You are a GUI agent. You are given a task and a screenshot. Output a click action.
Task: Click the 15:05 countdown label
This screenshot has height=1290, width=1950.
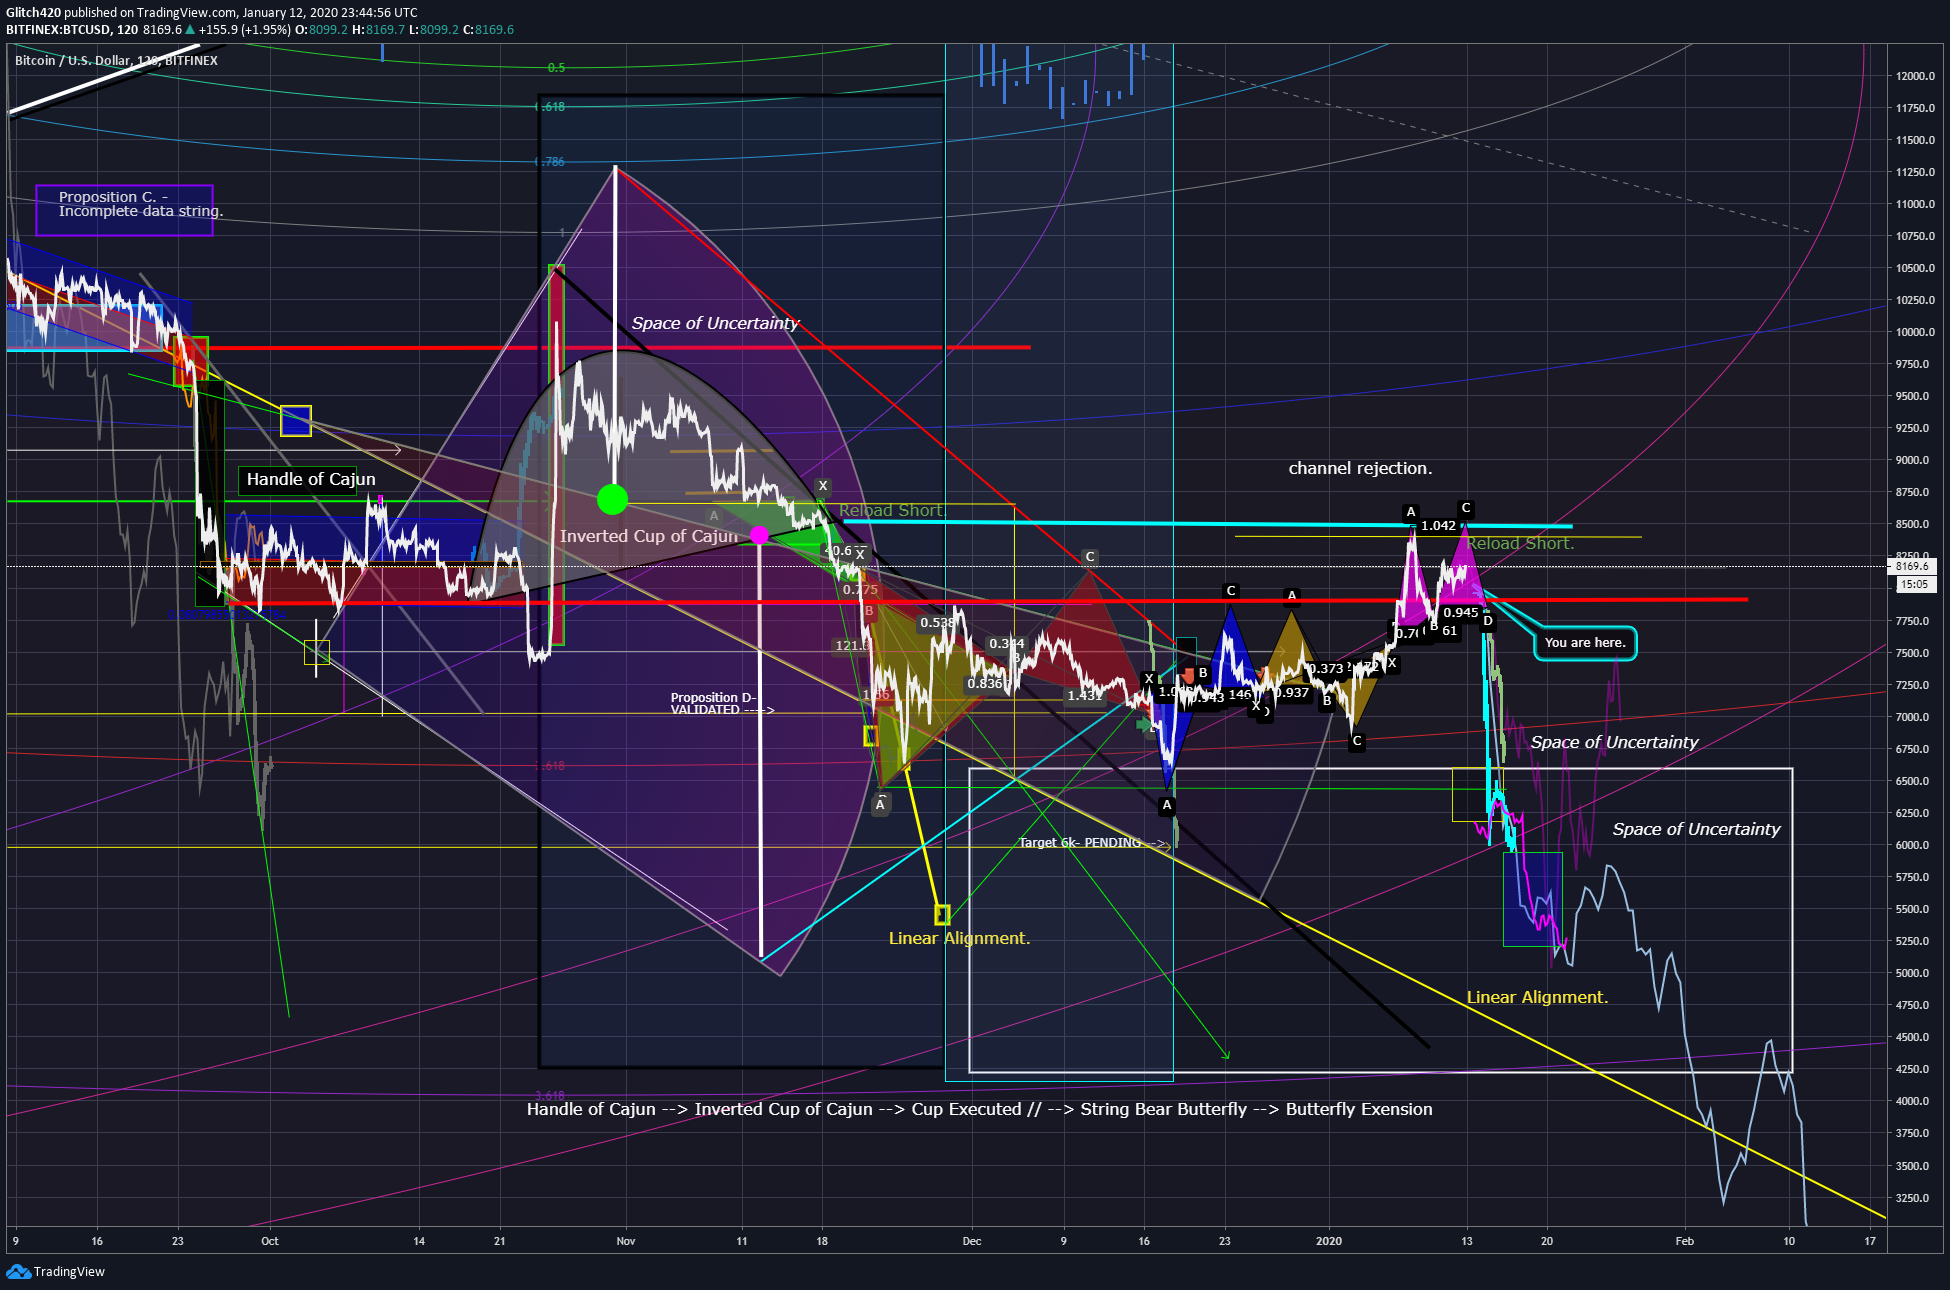point(1914,584)
